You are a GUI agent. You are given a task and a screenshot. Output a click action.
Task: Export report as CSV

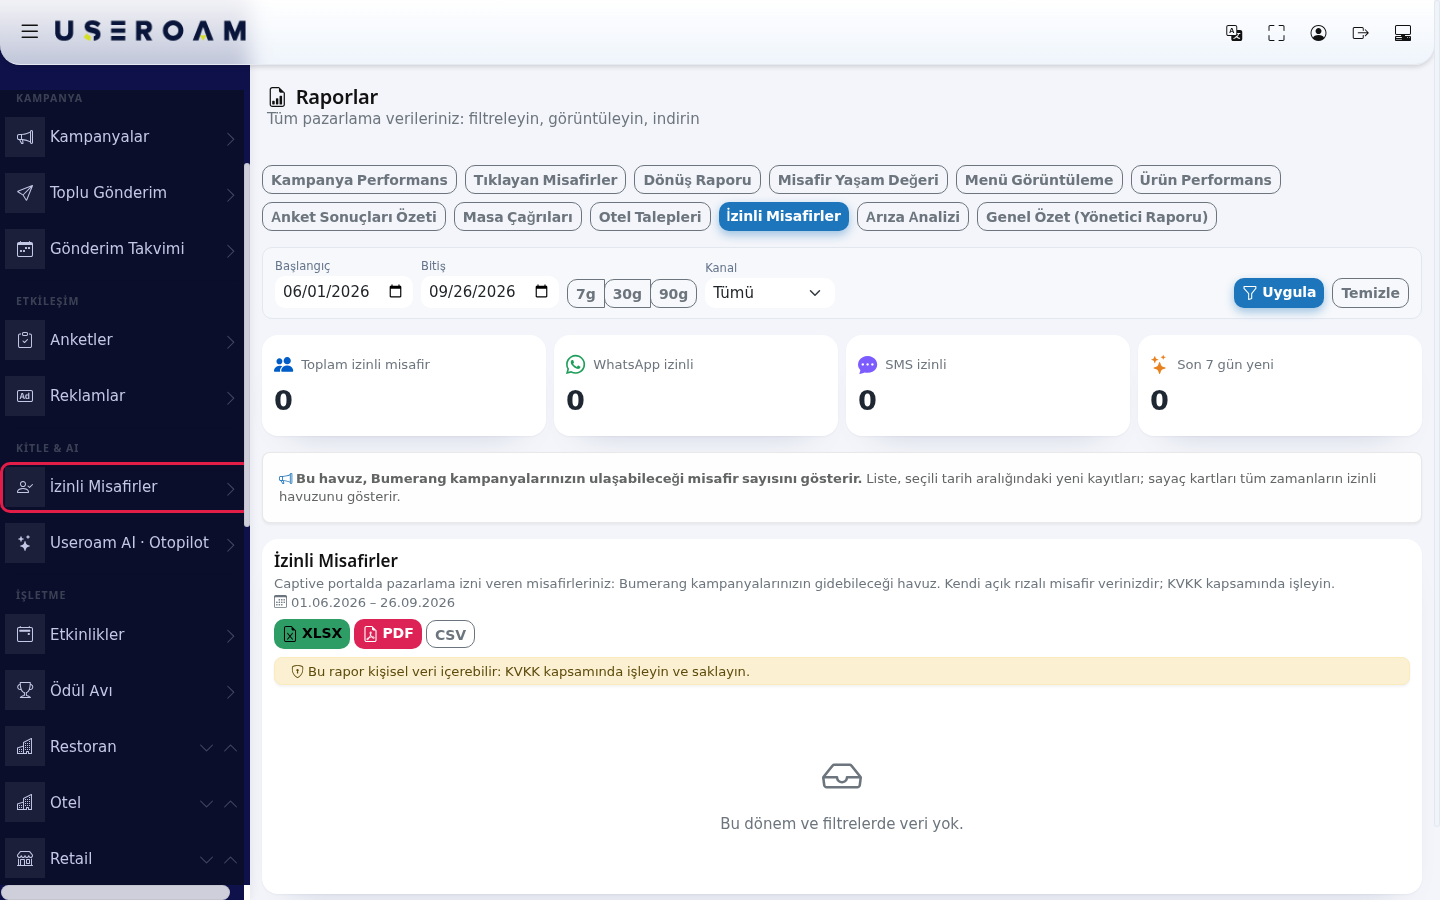(450, 635)
